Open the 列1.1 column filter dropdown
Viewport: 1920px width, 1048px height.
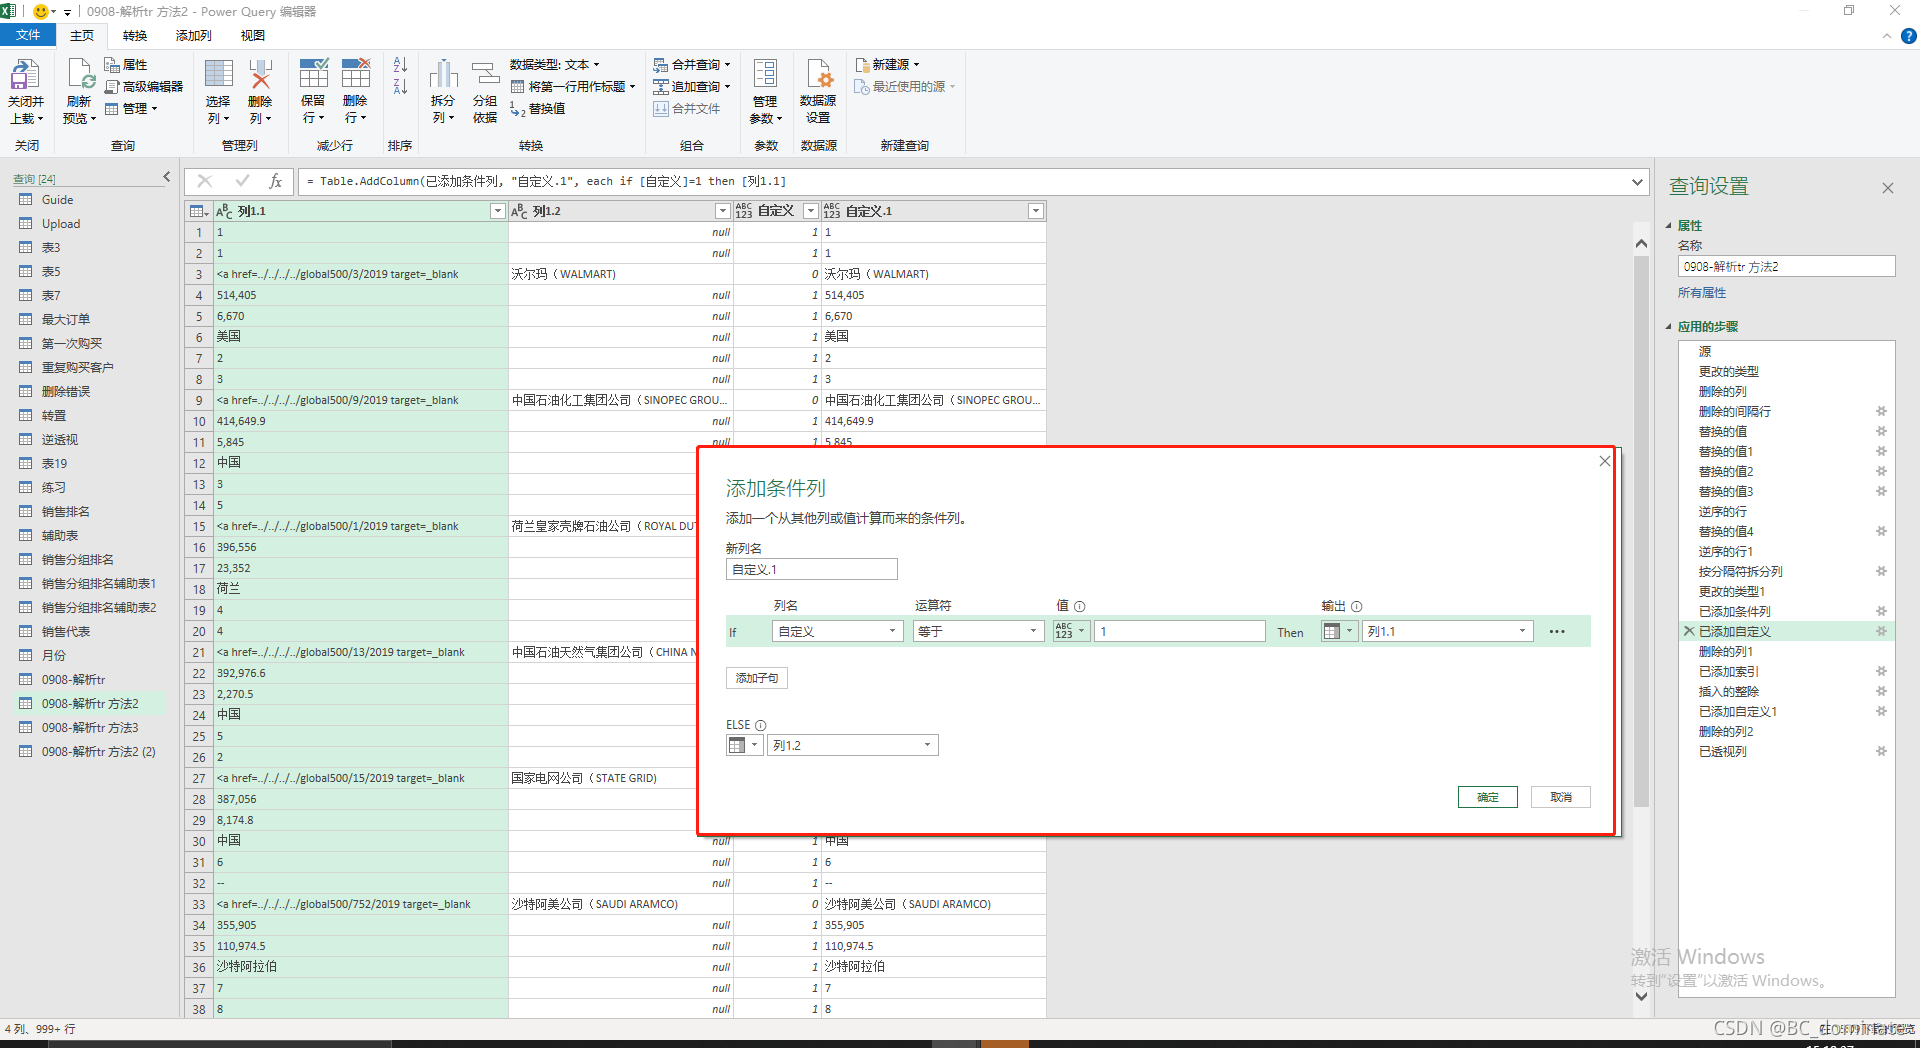[497, 211]
